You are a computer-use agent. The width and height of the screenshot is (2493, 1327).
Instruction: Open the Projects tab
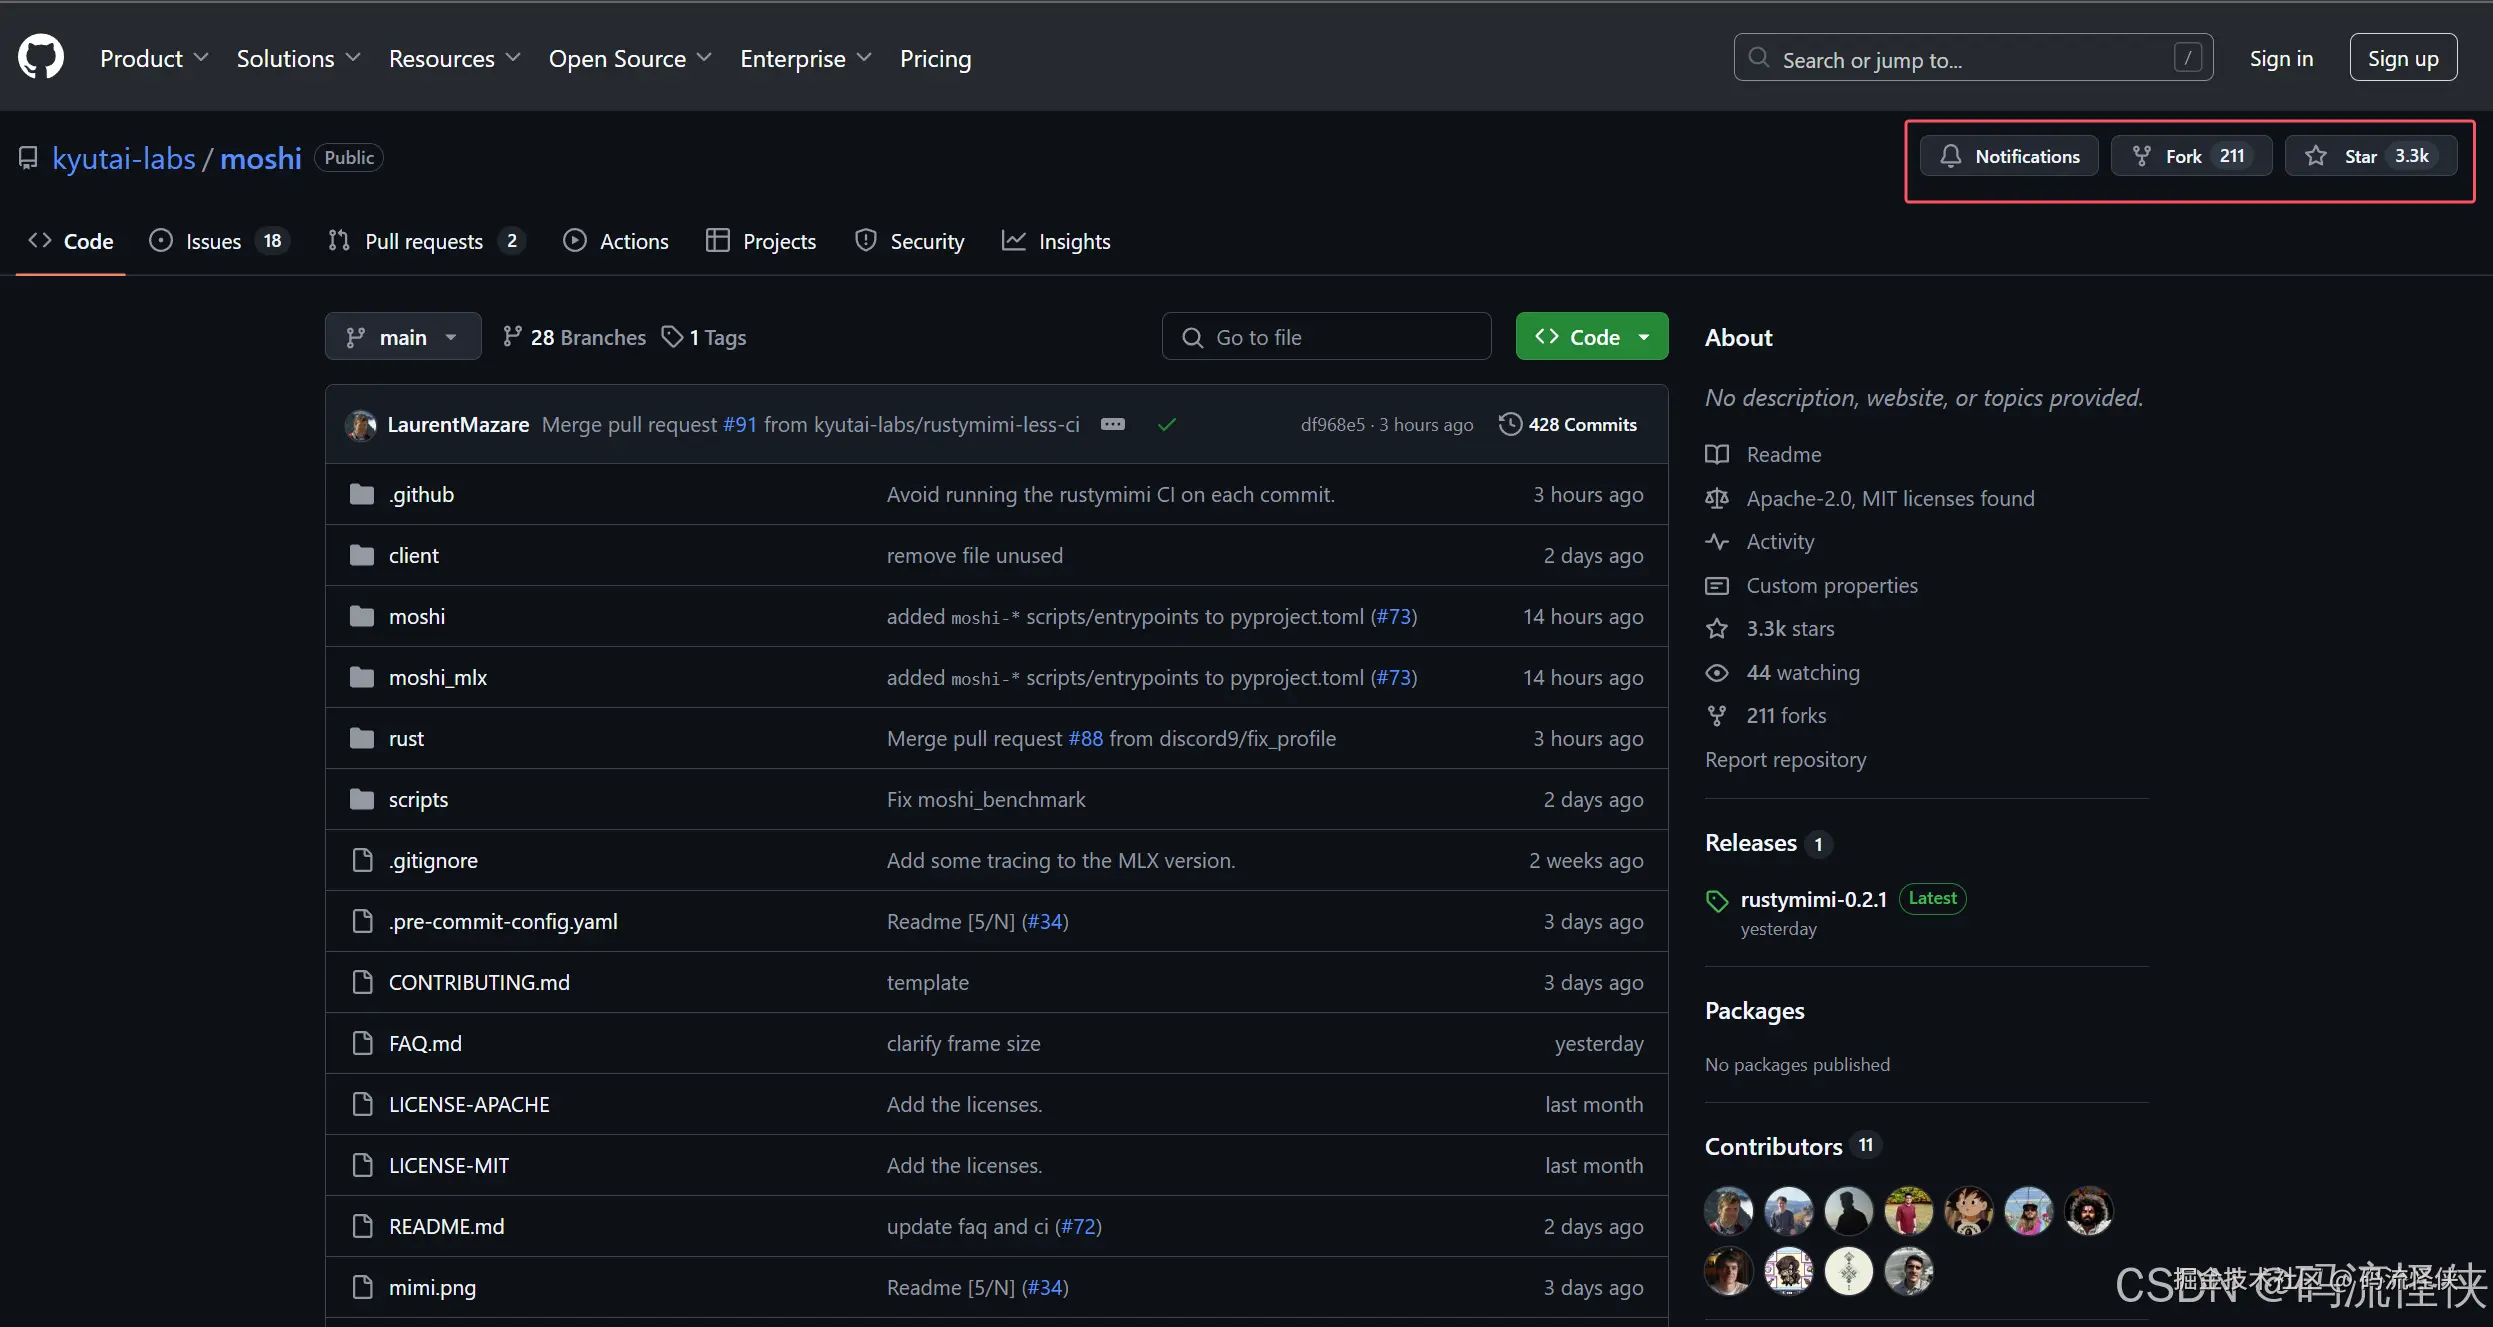coord(761,241)
